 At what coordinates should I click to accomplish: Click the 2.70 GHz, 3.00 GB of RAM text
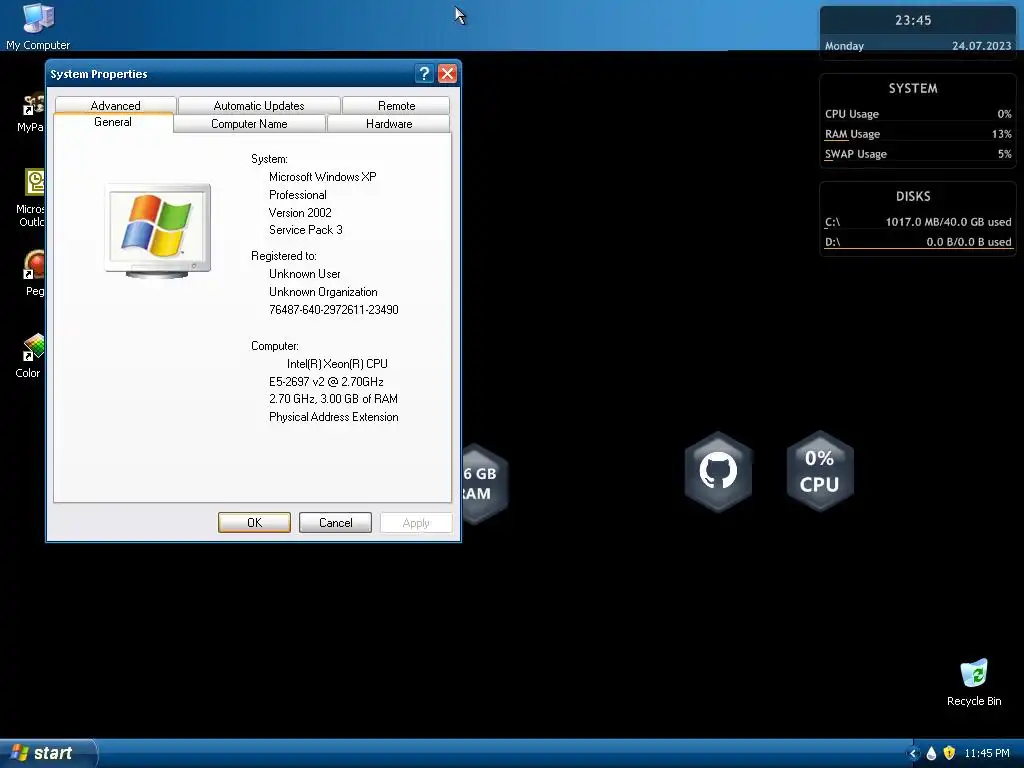pos(333,399)
